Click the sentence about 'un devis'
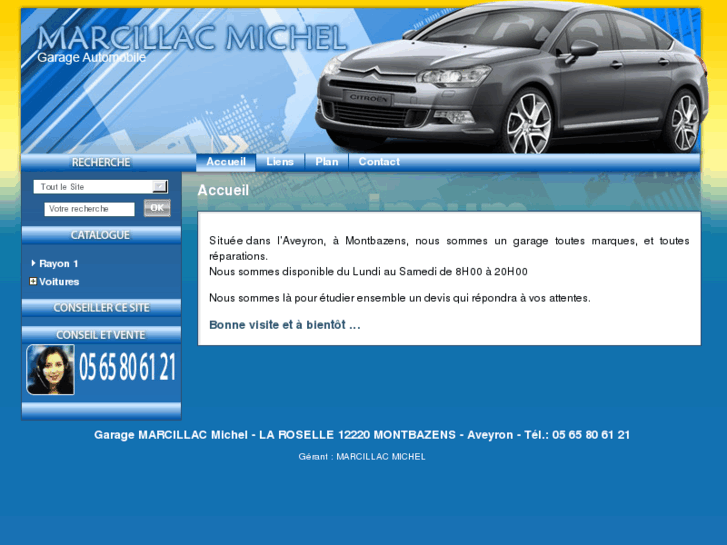 [x=400, y=298]
